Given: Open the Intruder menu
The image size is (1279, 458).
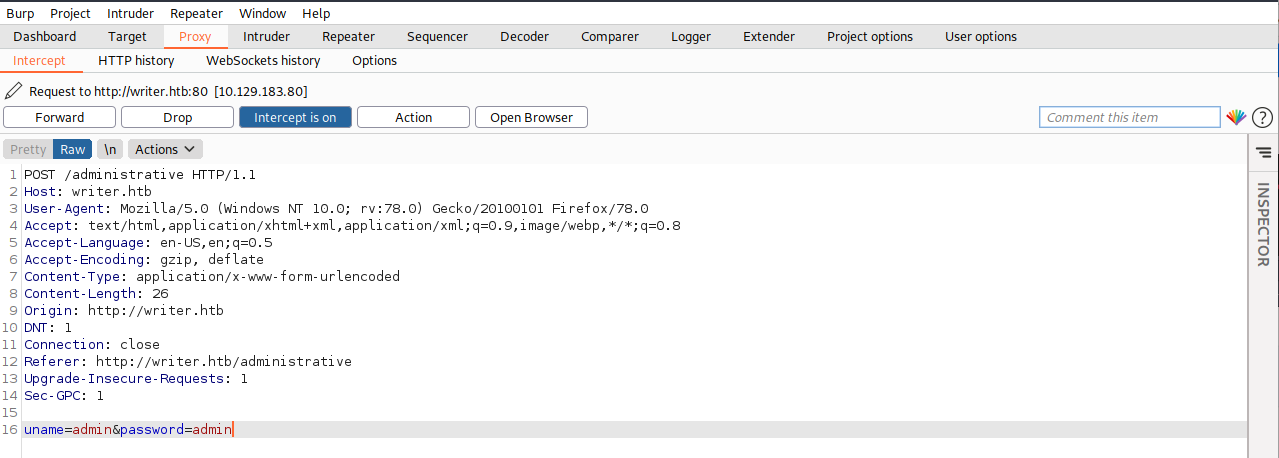Looking at the screenshot, I should [130, 13].
